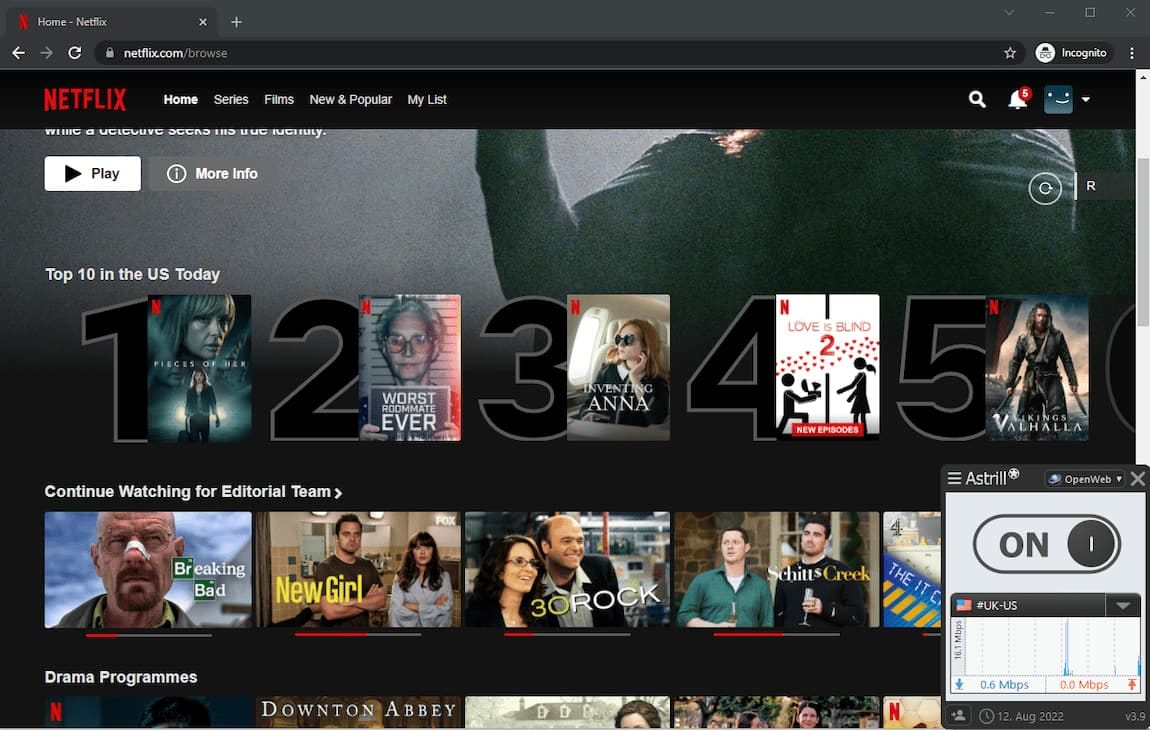Toggle Astrill VPN ON switch off
The height and width of the screenshot is (730, 1150).
(1046, 544)
